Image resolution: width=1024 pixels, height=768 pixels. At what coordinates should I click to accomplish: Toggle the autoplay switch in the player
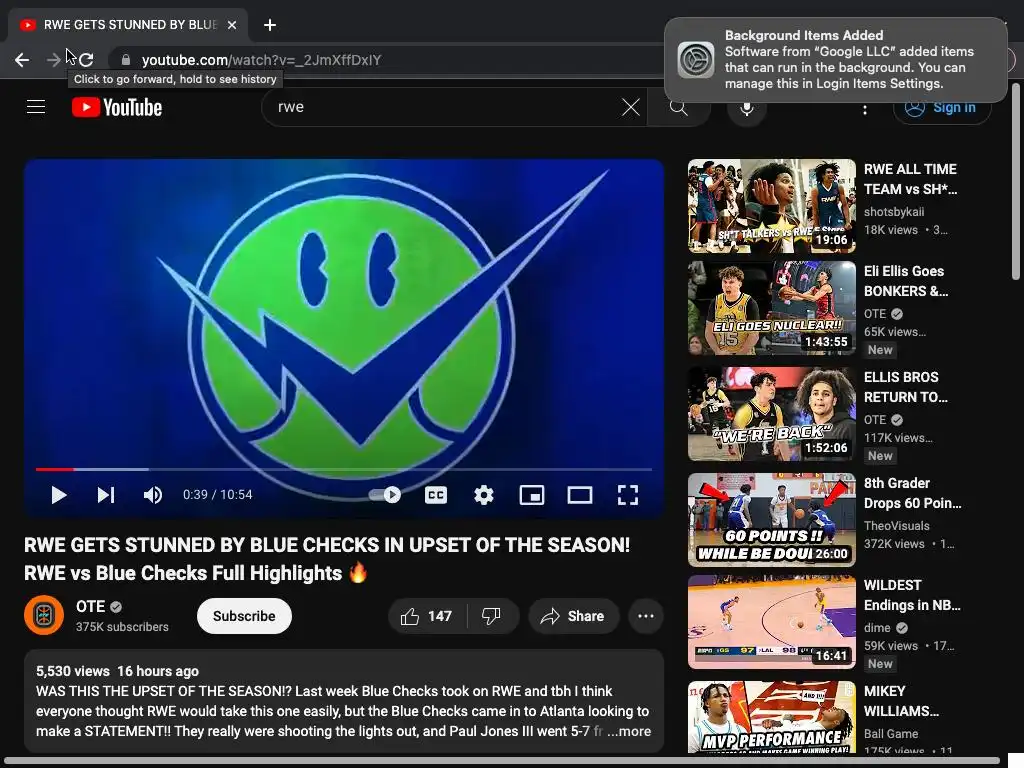[385, 495]
